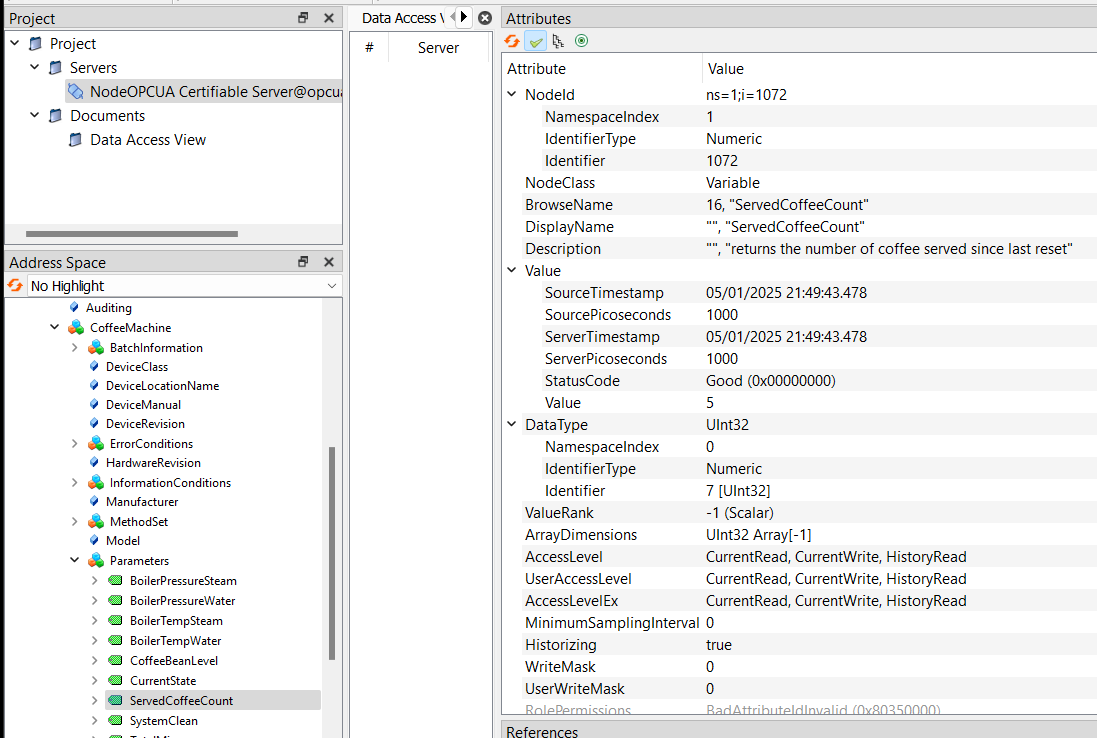Expand the ErrorConditions tree node
The image size is (1097, 738).
75,444
